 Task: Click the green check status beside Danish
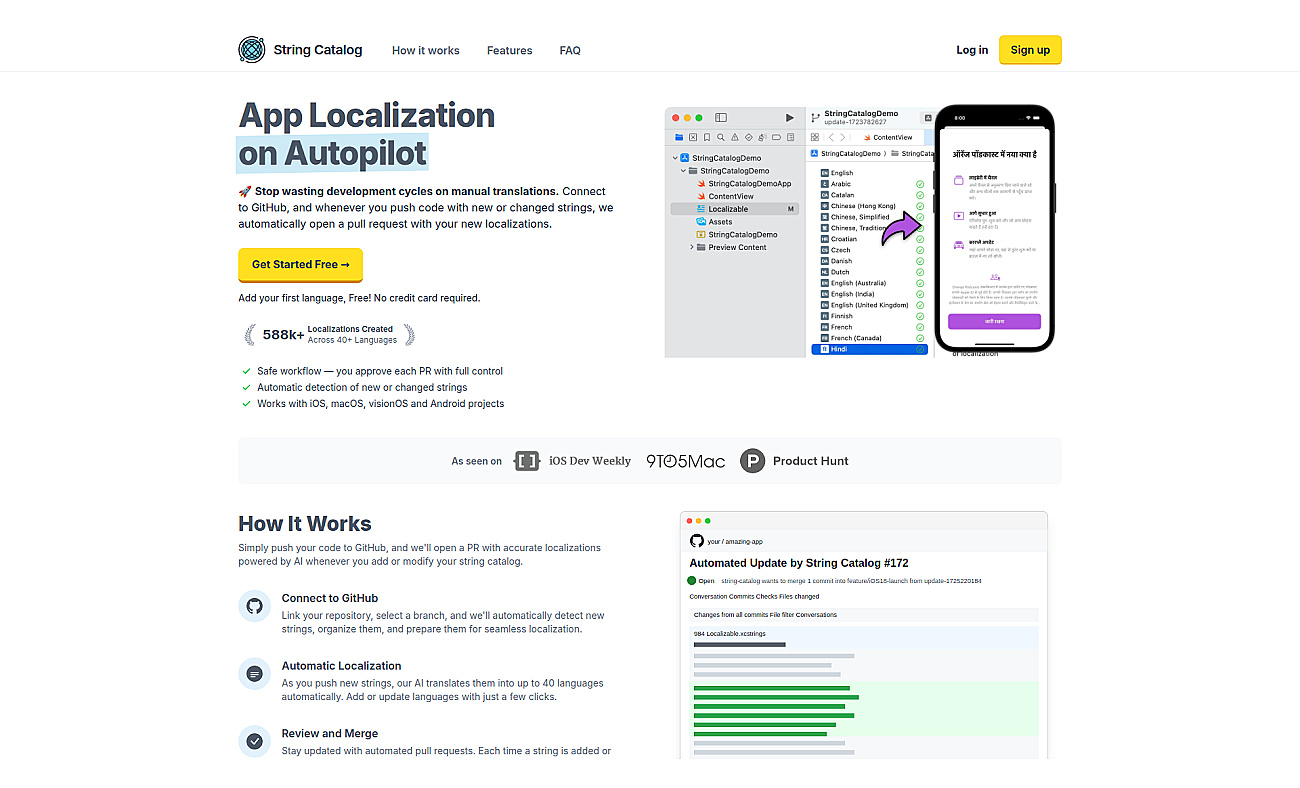coord(920,261)
